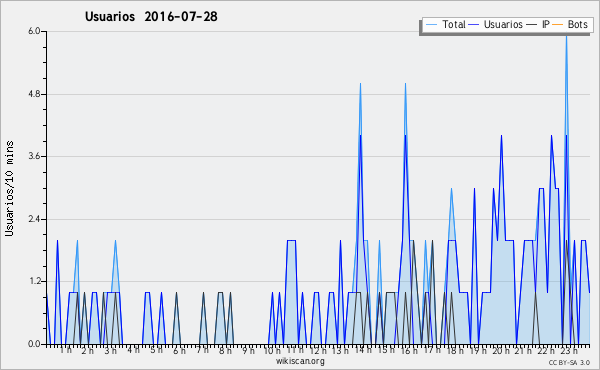This screenshot has width=600, height=370.
Task: Click the '1 h' x-axis label
Action: coord(66,350)
